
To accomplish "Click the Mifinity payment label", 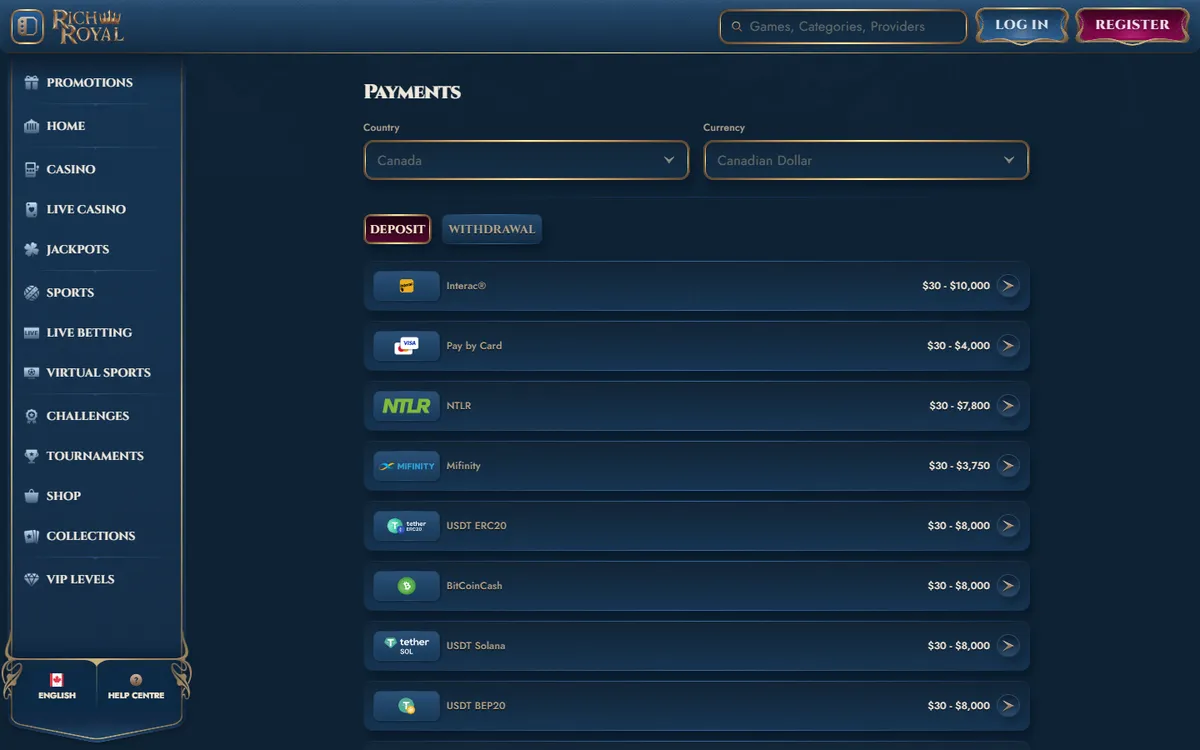I will point(463,466).
